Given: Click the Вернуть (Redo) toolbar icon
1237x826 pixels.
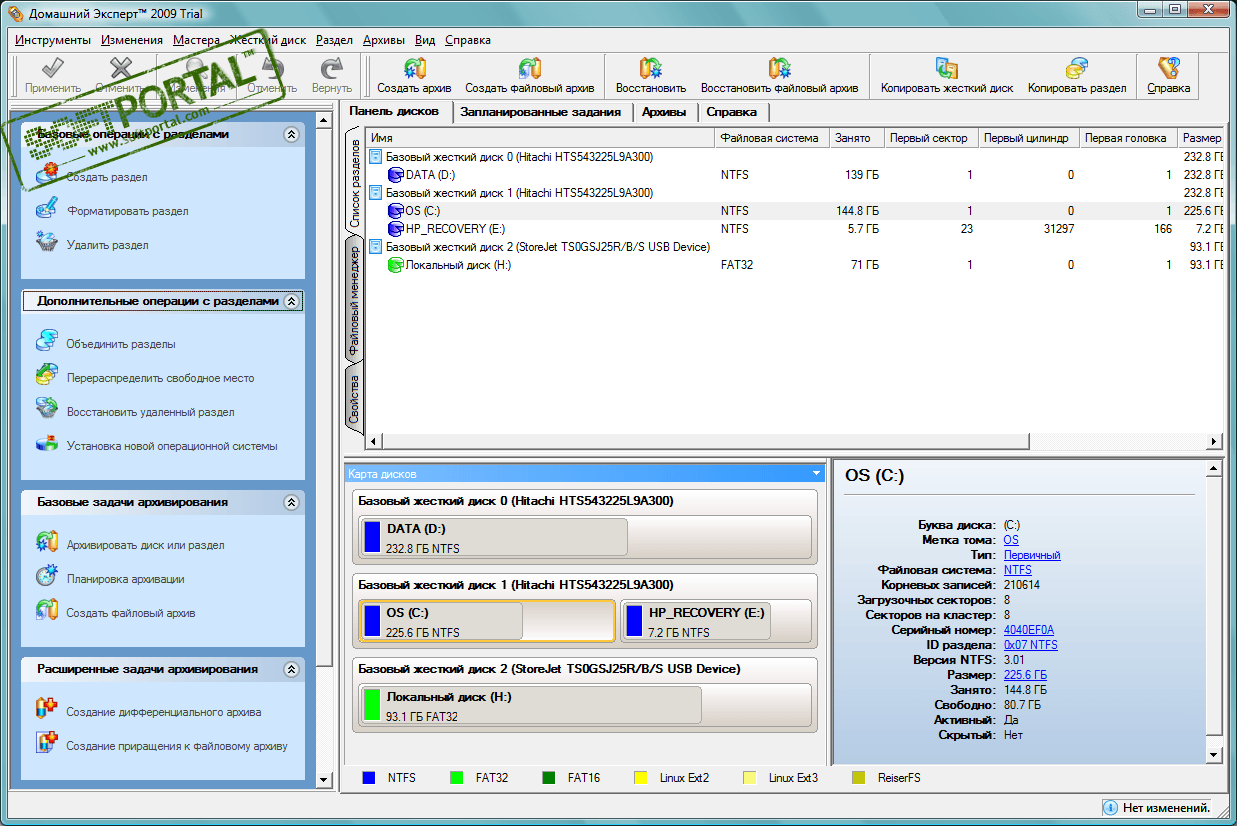Looking at the screenshot, I should pyautogui.click(x=331, y=68).
